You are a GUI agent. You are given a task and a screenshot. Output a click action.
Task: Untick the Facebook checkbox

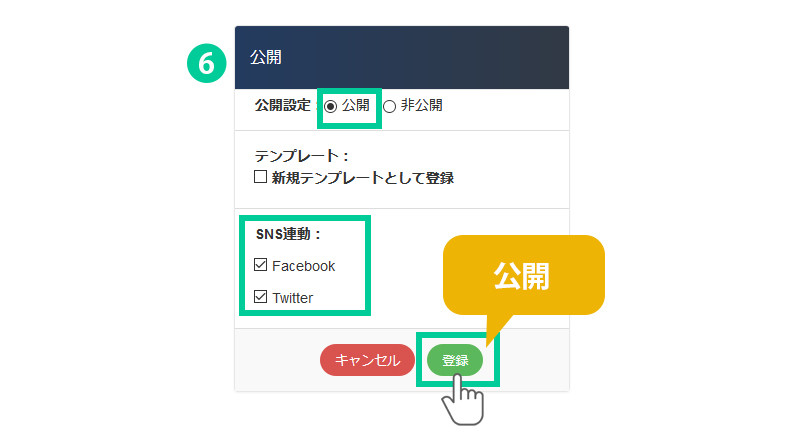(x=261, y=266)
